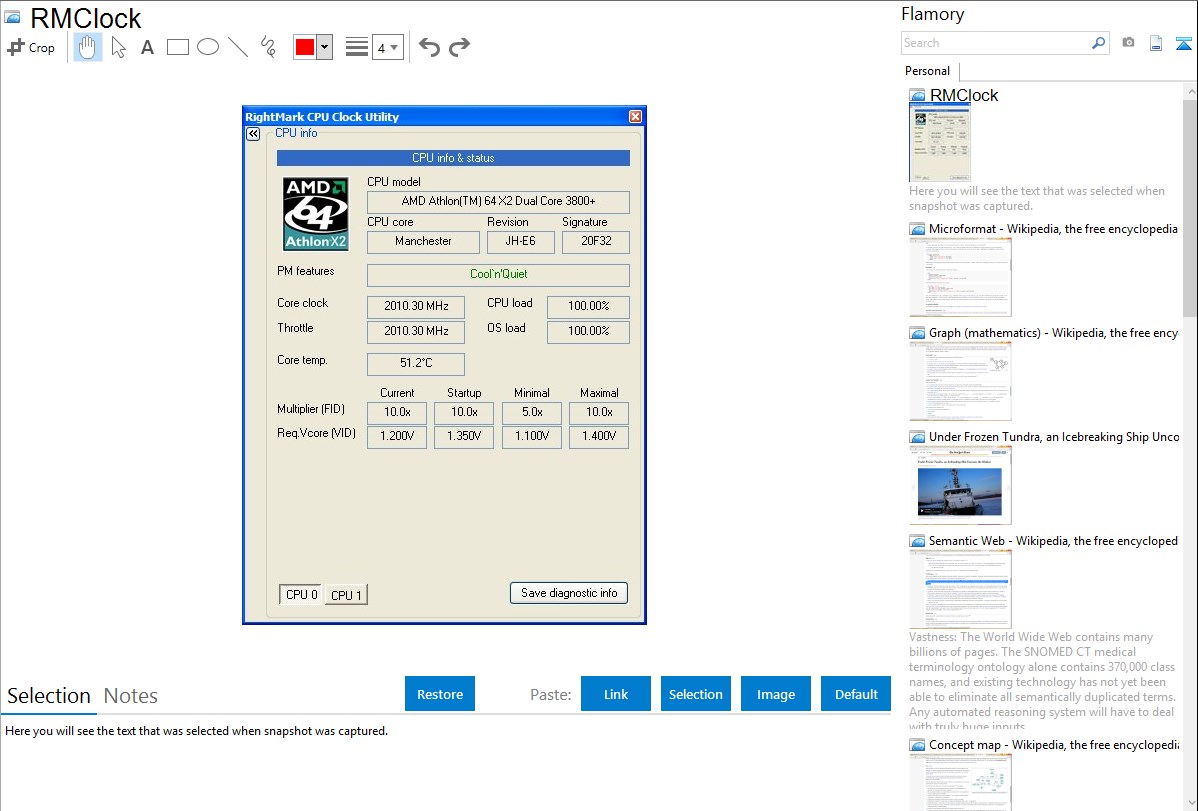Close the RightMark CPU Clock Utility window
This screenshot has width=1198, height=811.
point(636,116)
